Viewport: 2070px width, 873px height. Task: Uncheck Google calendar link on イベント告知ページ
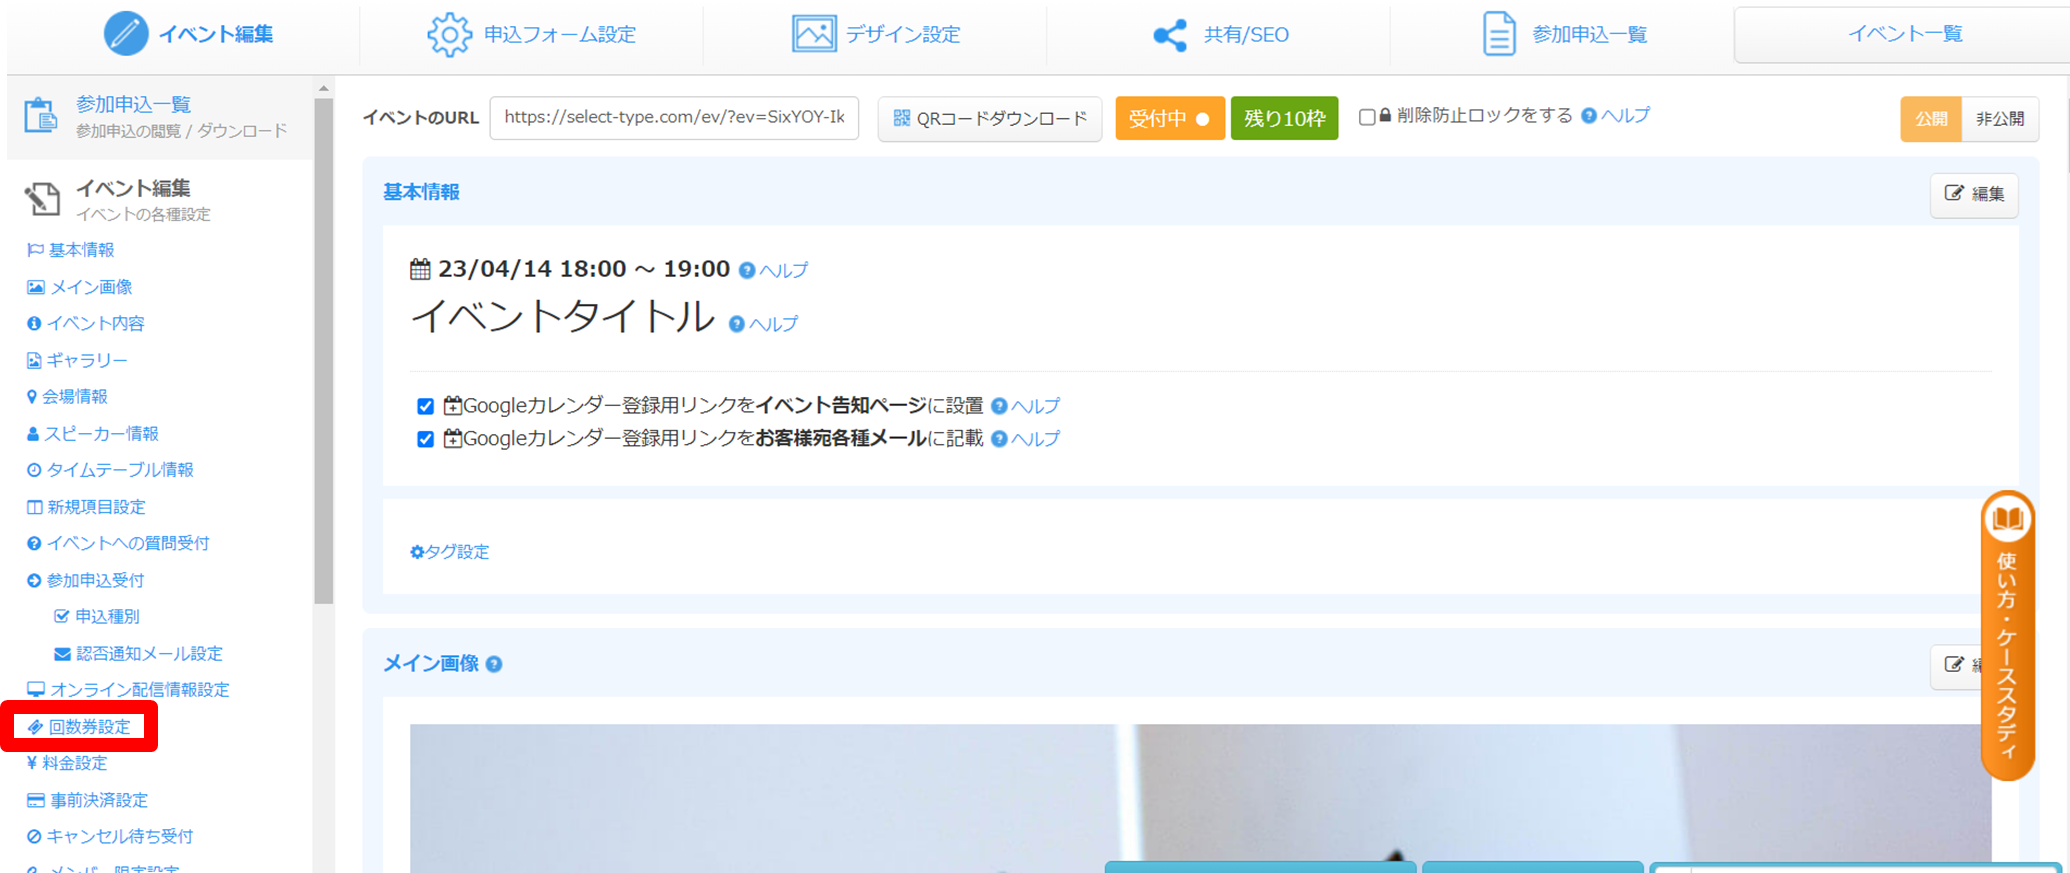tap(425, 406)
